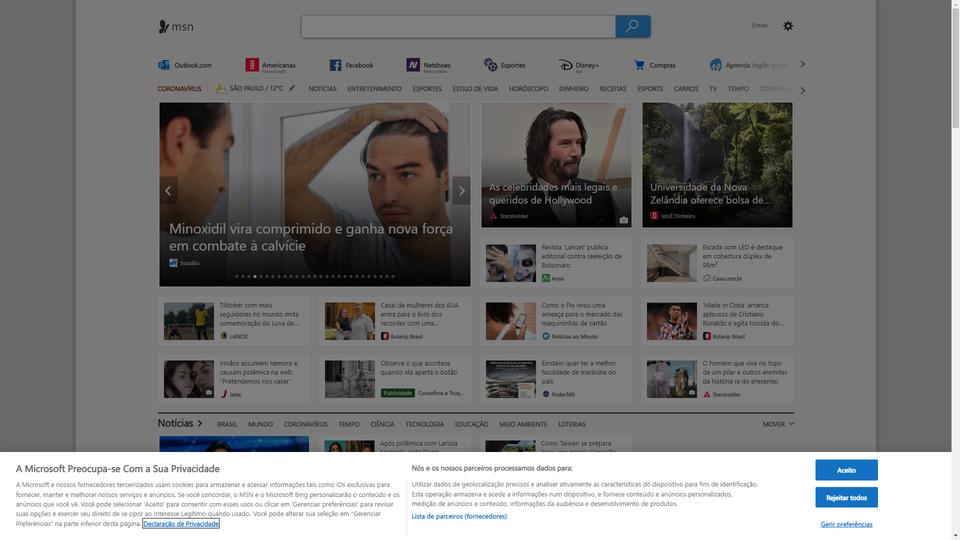Viewport: 960px width, 540px height.
Task: Open the Escada com LED article
Action: 717,263
